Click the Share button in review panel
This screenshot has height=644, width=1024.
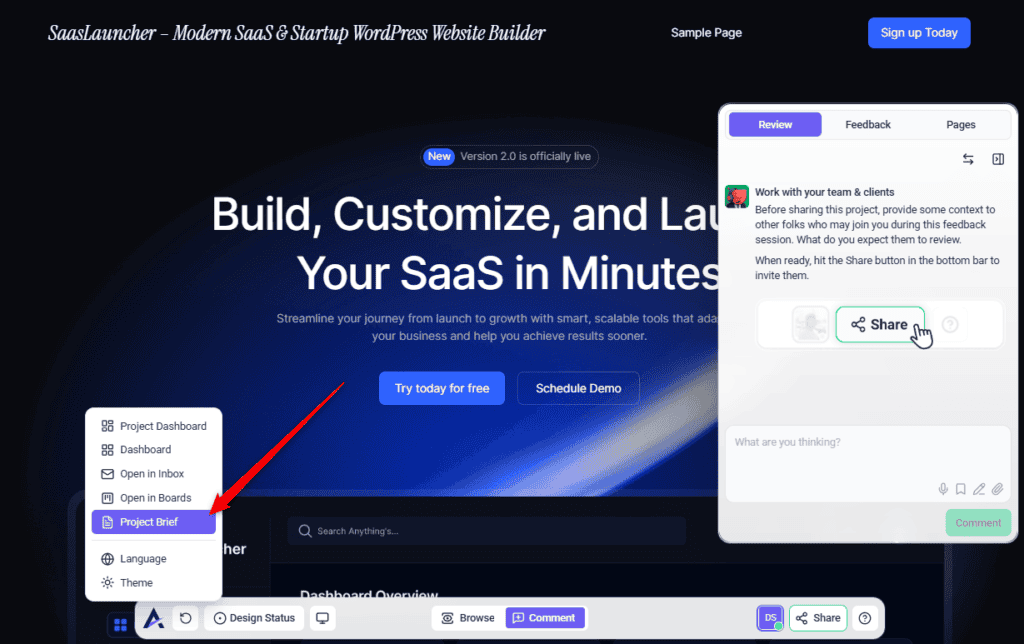point(880,325)
